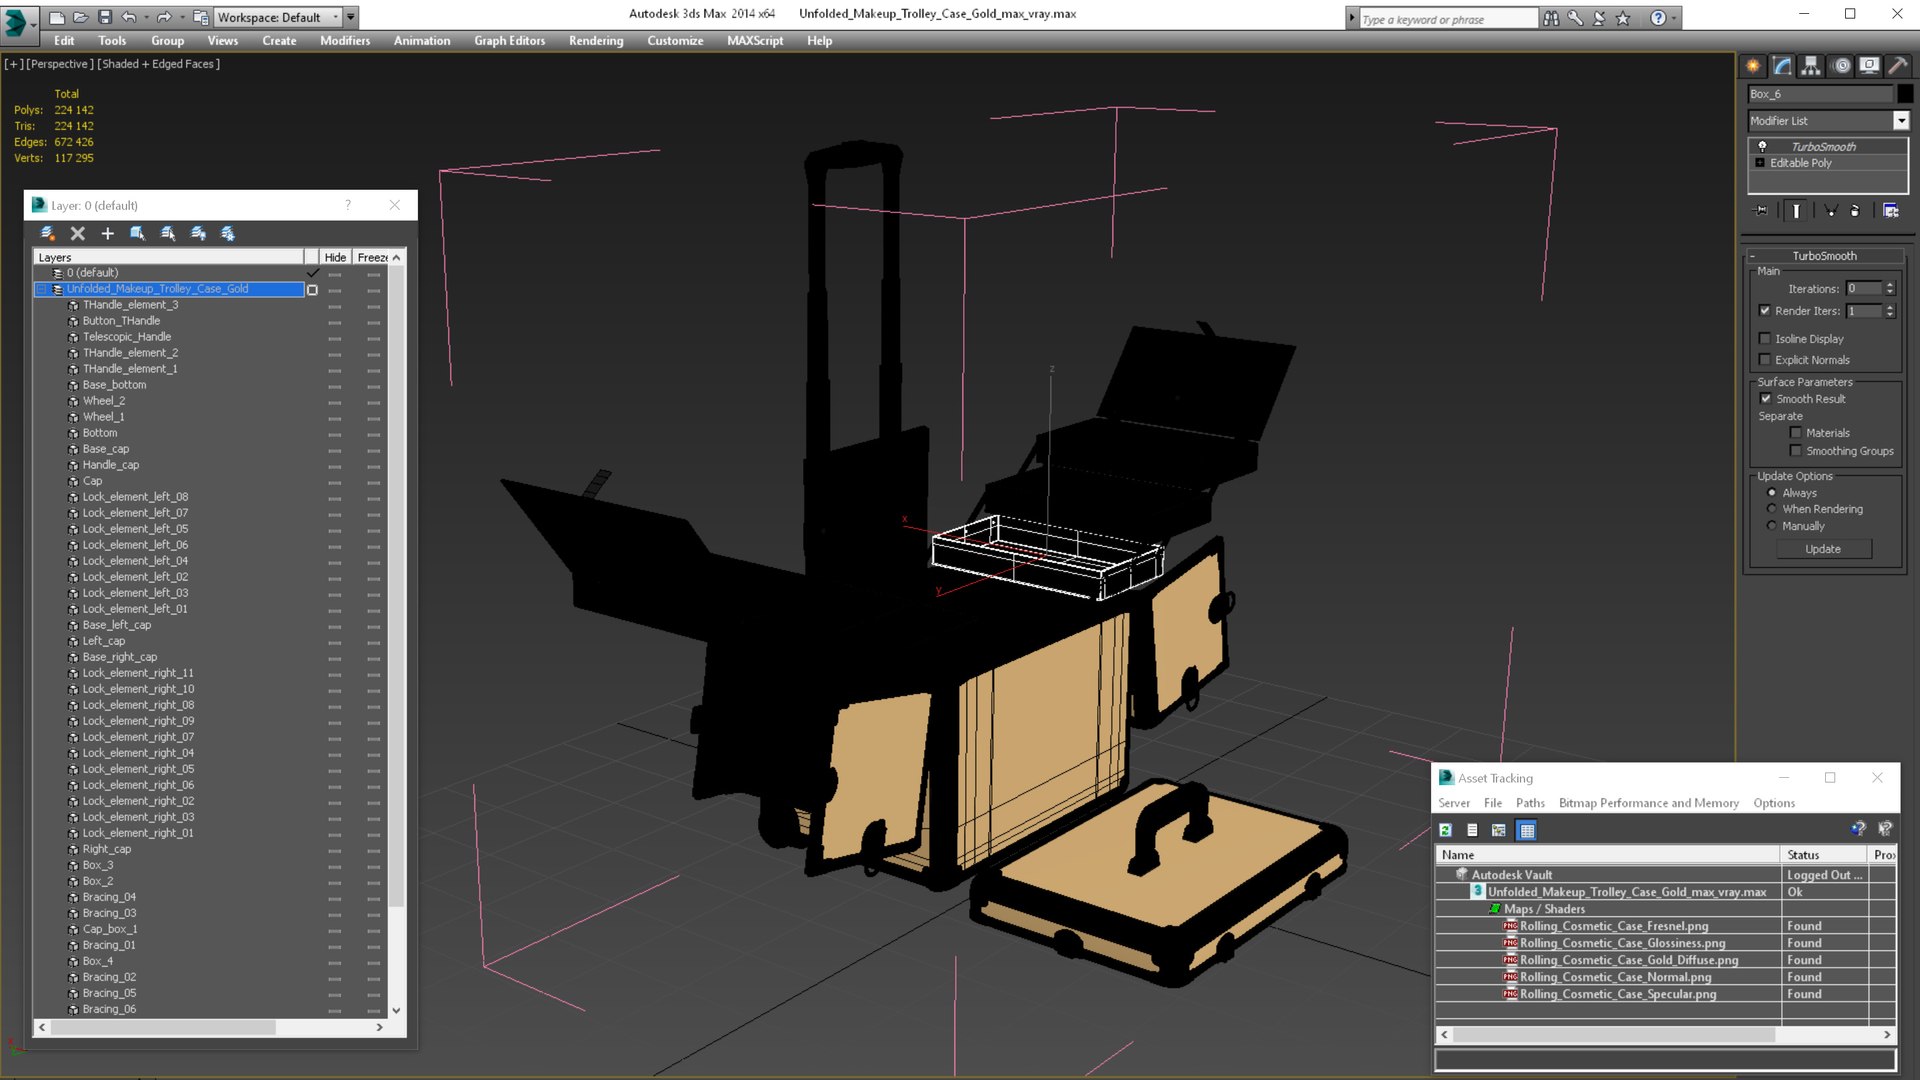Select Rolling_Cosmetic_Case_Normal.png in Asset Tracking
The image size is (1920, 1080).
pos(1615,977)
